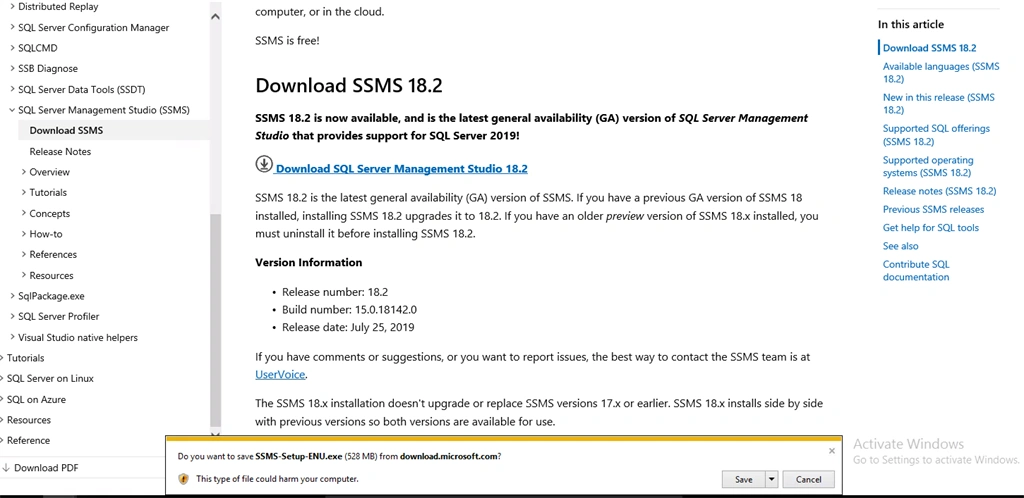Jump to Download SSMS 18.2 section
The width and height of the screenshot is (1024, 498).
tap(929, 48)
